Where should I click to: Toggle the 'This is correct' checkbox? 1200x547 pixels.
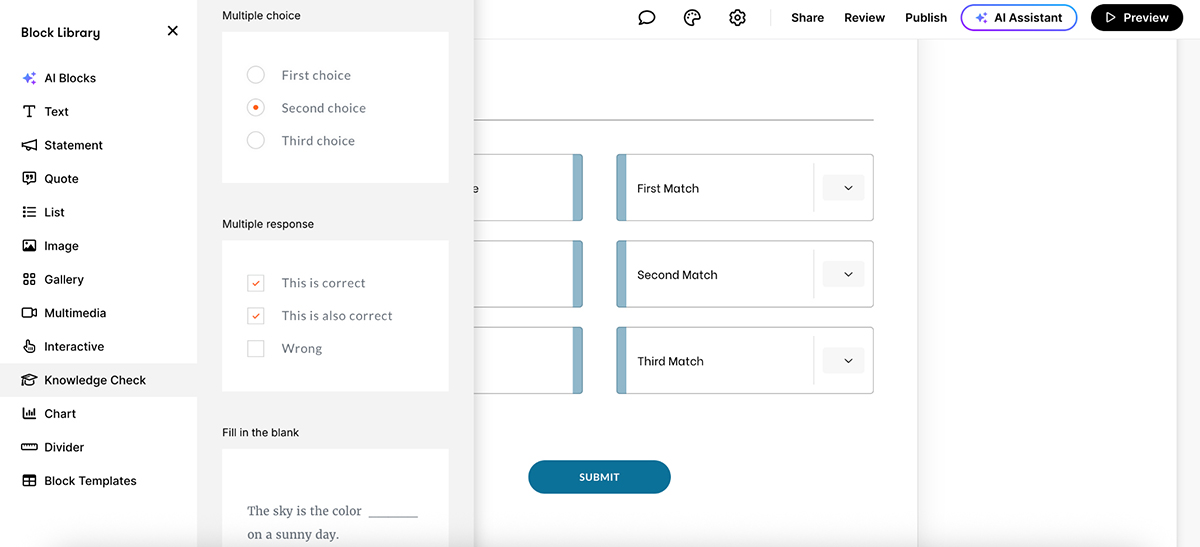coord(256,283)
